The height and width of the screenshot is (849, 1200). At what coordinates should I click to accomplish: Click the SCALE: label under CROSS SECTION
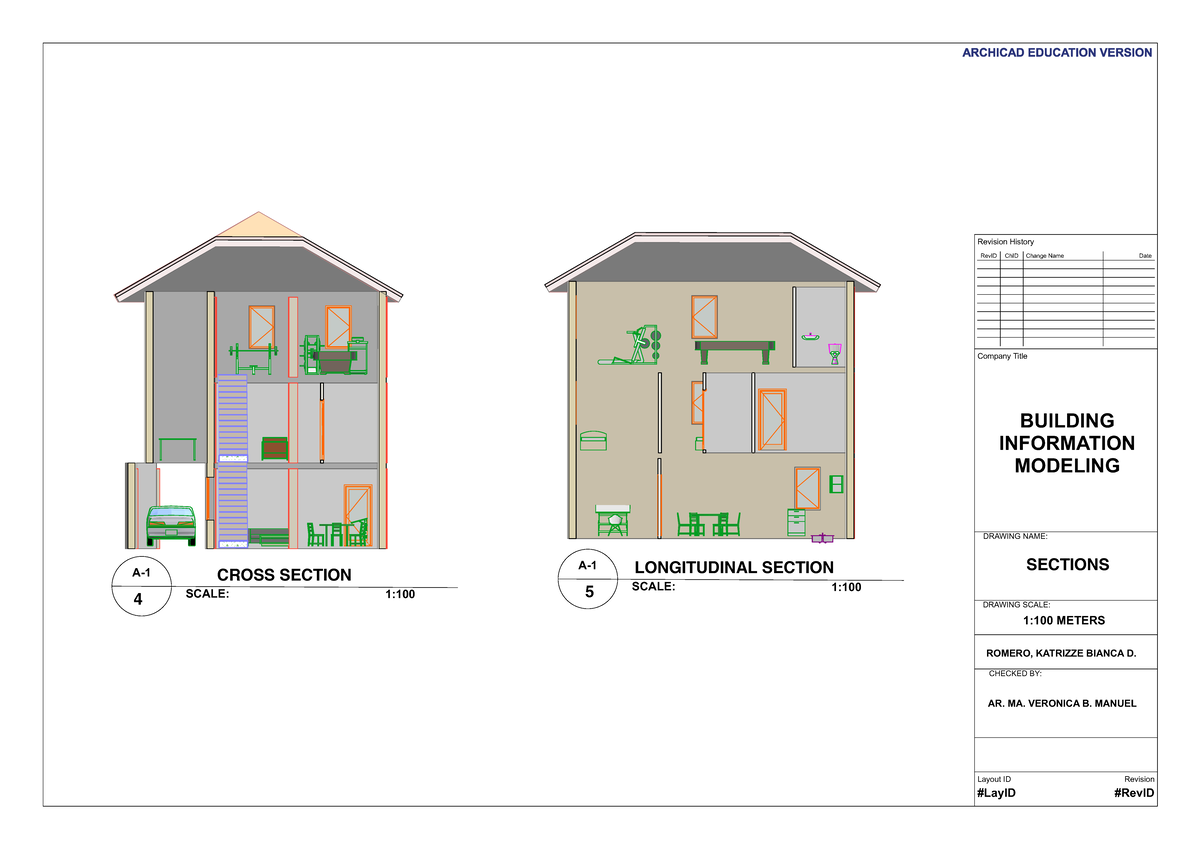click(208, 594)
